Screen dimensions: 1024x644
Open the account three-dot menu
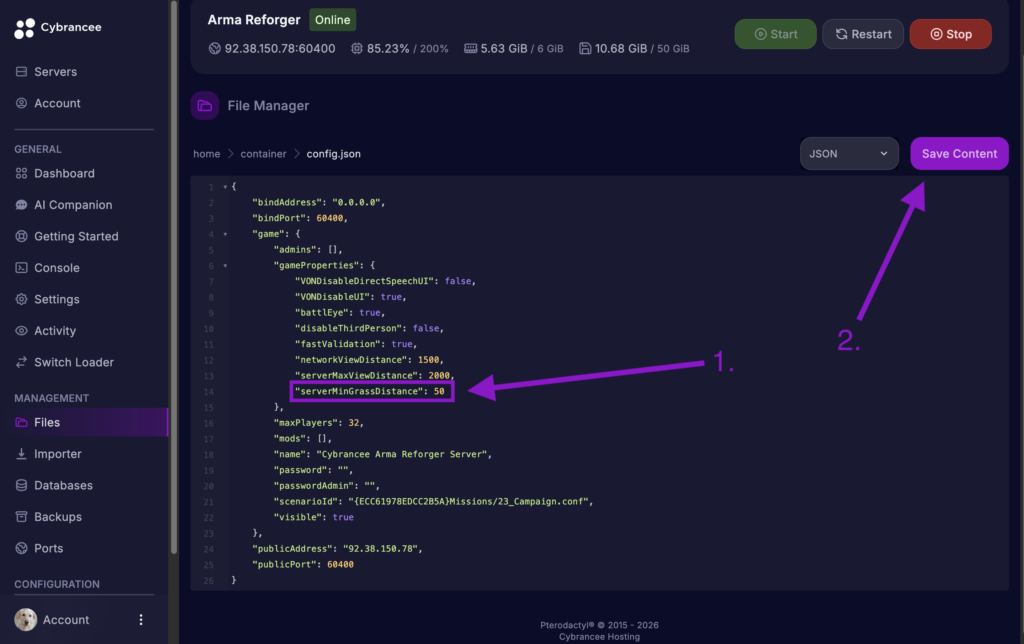click(x=141, y=620)
